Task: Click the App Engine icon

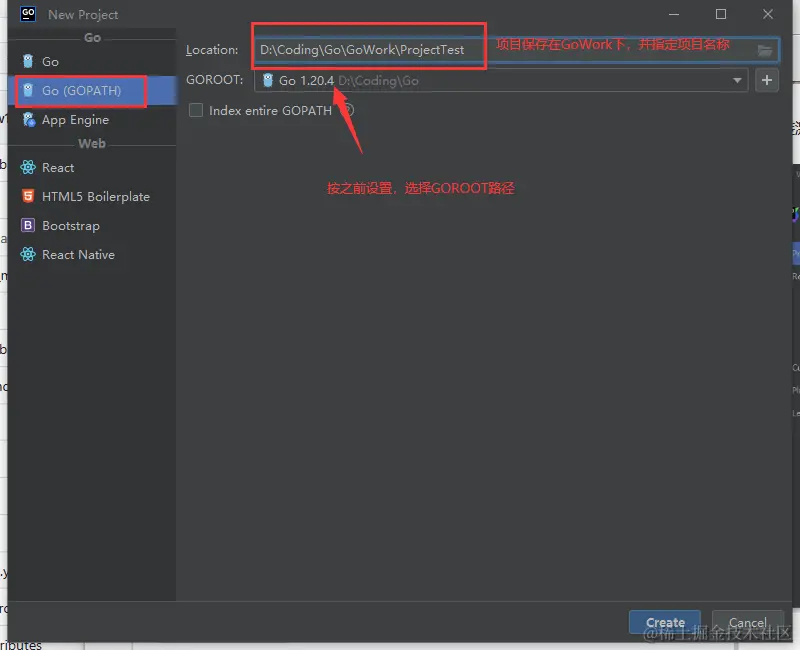Action: coord(29,120)
